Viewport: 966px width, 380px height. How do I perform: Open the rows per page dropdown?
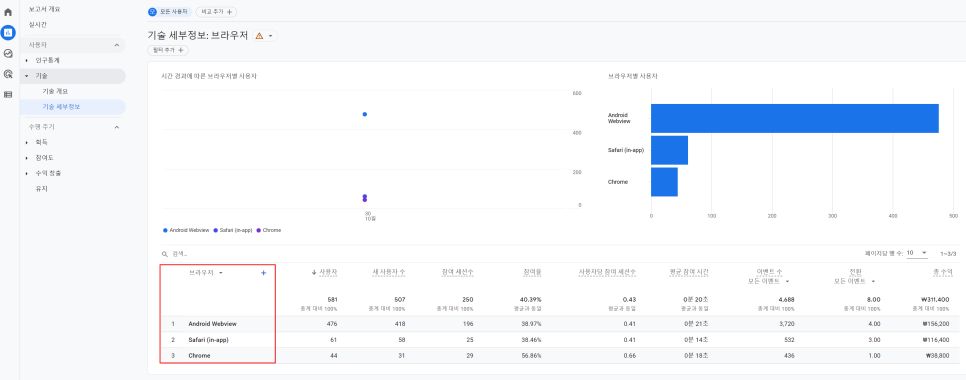(917, 253)
